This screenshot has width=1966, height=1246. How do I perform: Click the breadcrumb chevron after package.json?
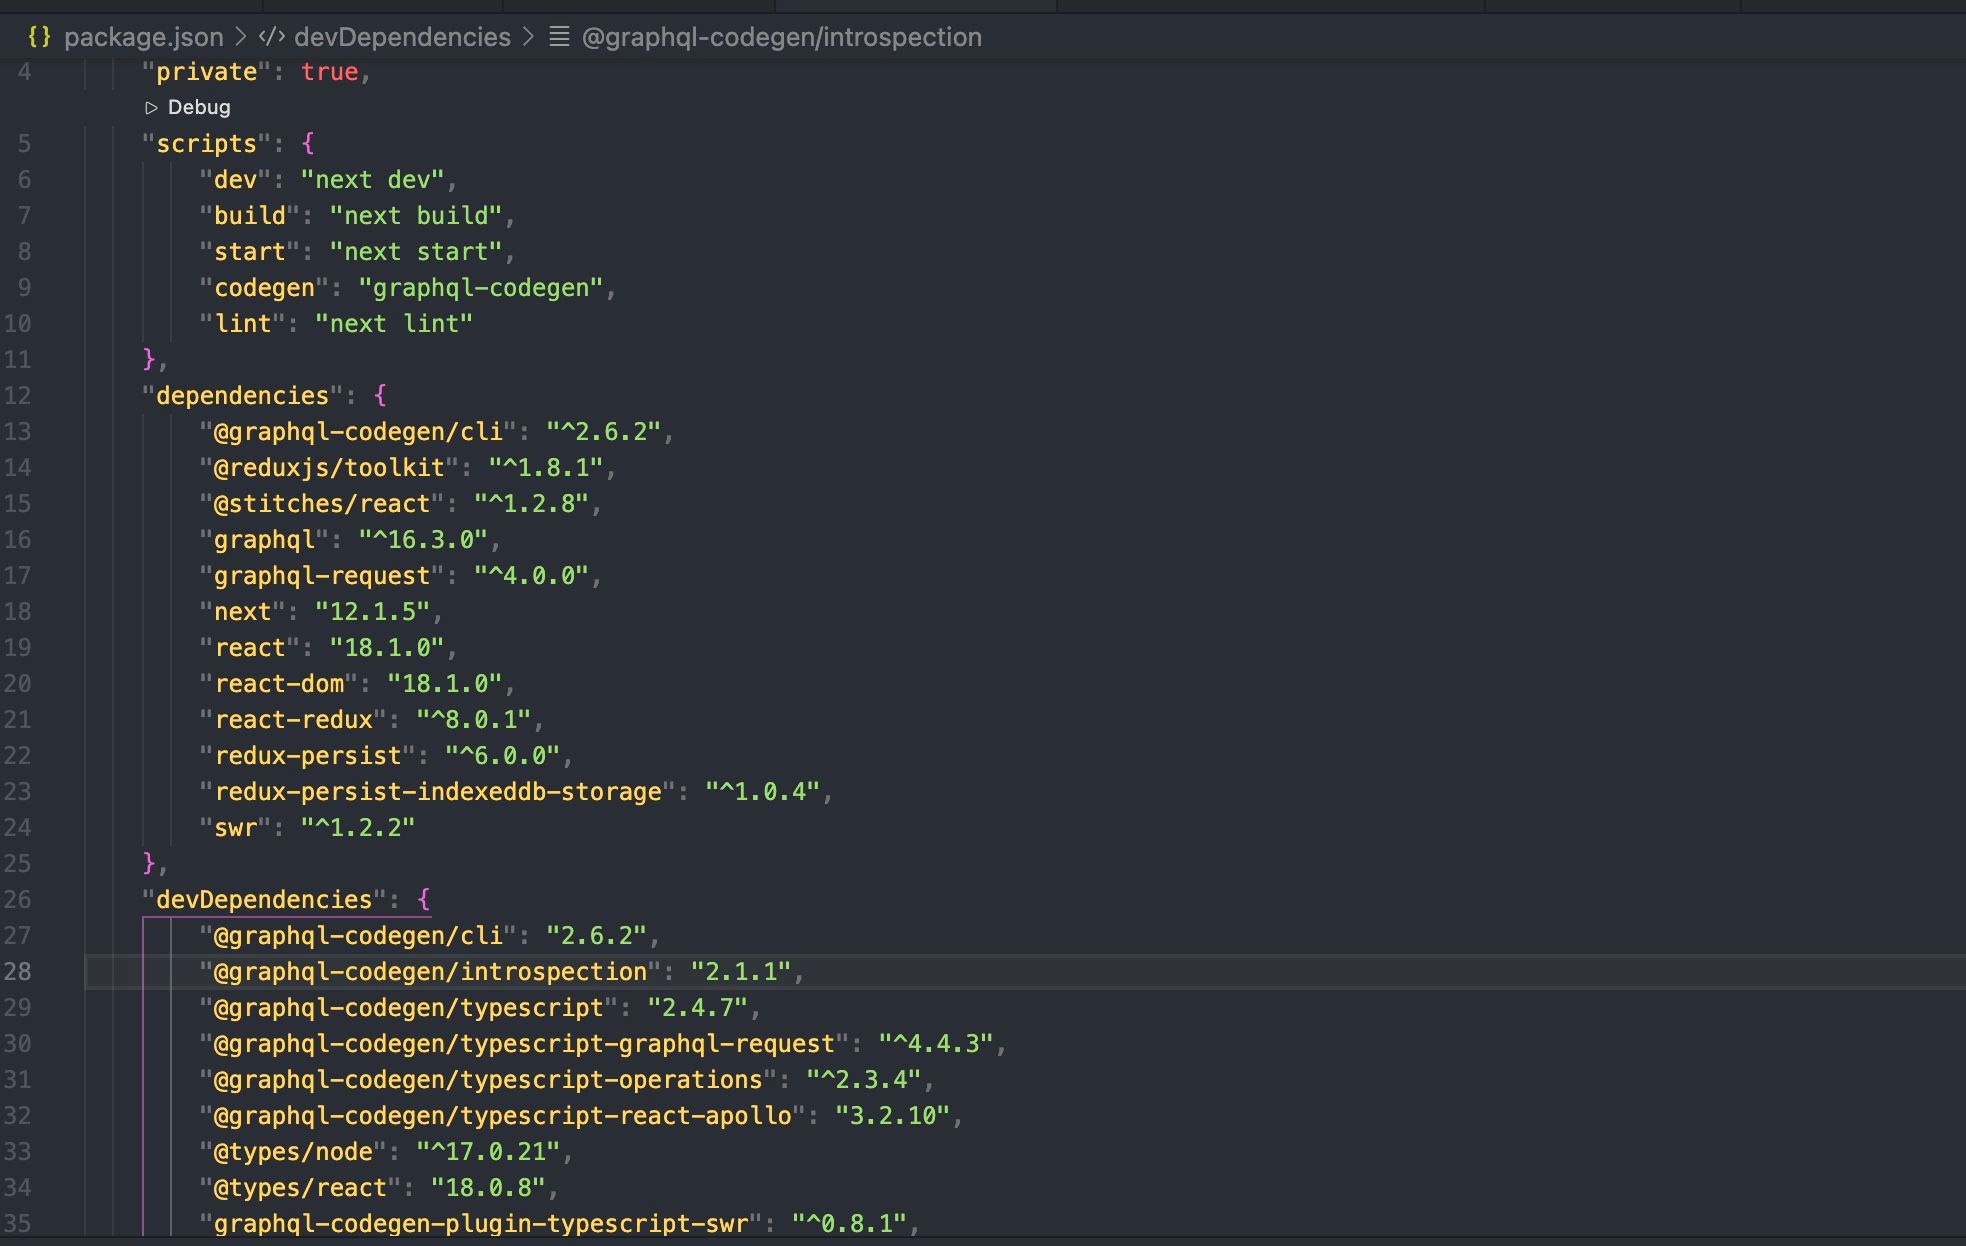(x=241, y=37)
